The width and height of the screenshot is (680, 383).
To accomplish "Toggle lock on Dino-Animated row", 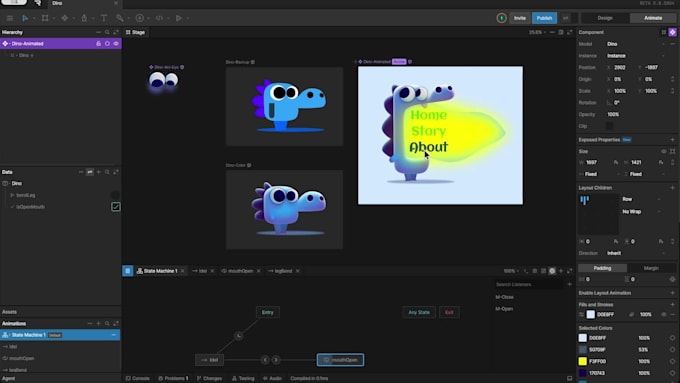I will pos(98,44).
